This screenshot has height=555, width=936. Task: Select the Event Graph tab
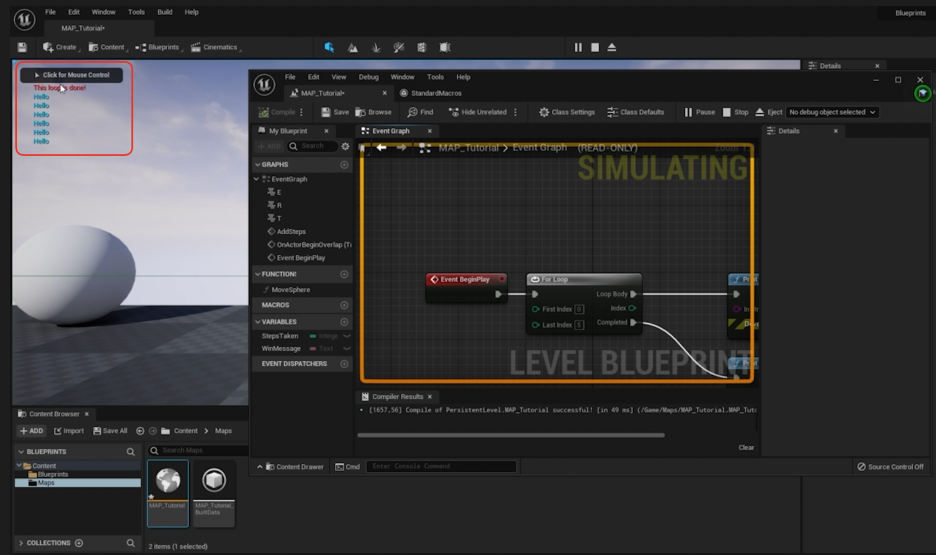point(392,131)
